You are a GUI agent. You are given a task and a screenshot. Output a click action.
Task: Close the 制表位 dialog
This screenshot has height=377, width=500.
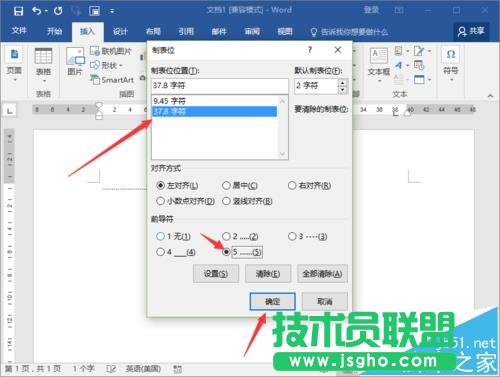click(x=338, y=50)
